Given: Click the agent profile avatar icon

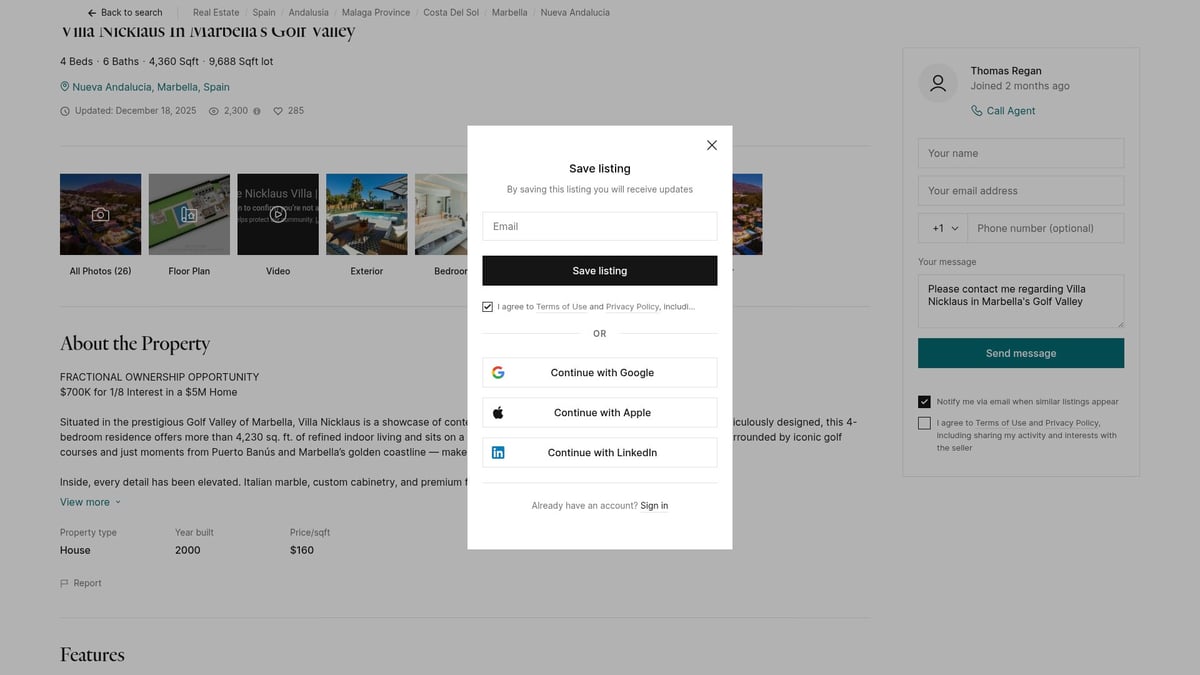Looking at the screenshot, I should 938,83.
